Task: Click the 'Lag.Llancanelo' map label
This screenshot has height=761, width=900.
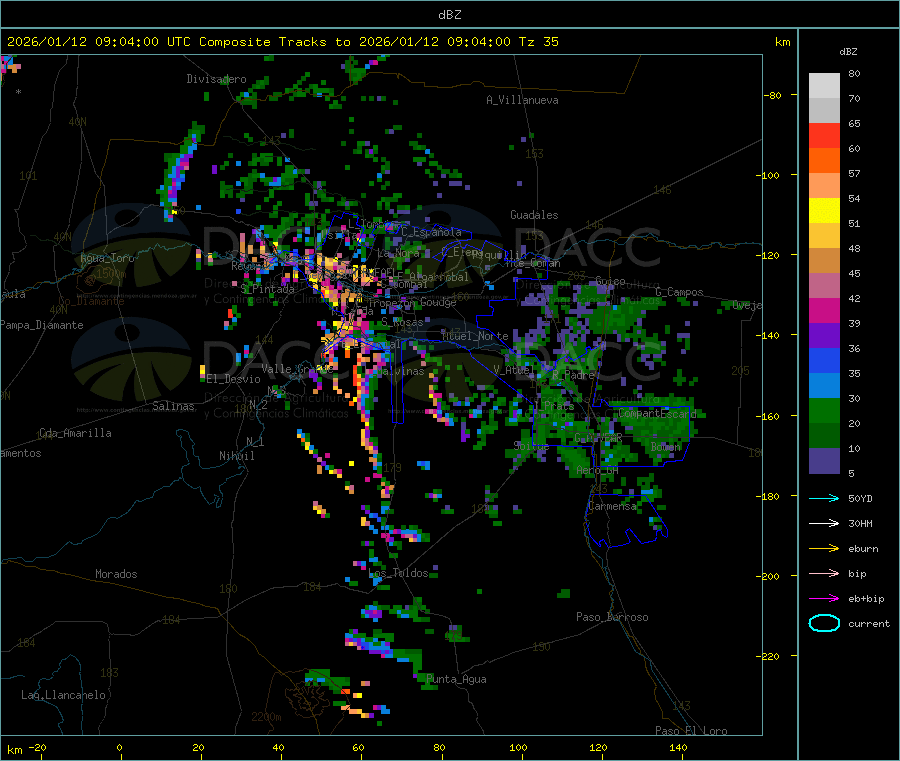Action: (x=64, y=695)
